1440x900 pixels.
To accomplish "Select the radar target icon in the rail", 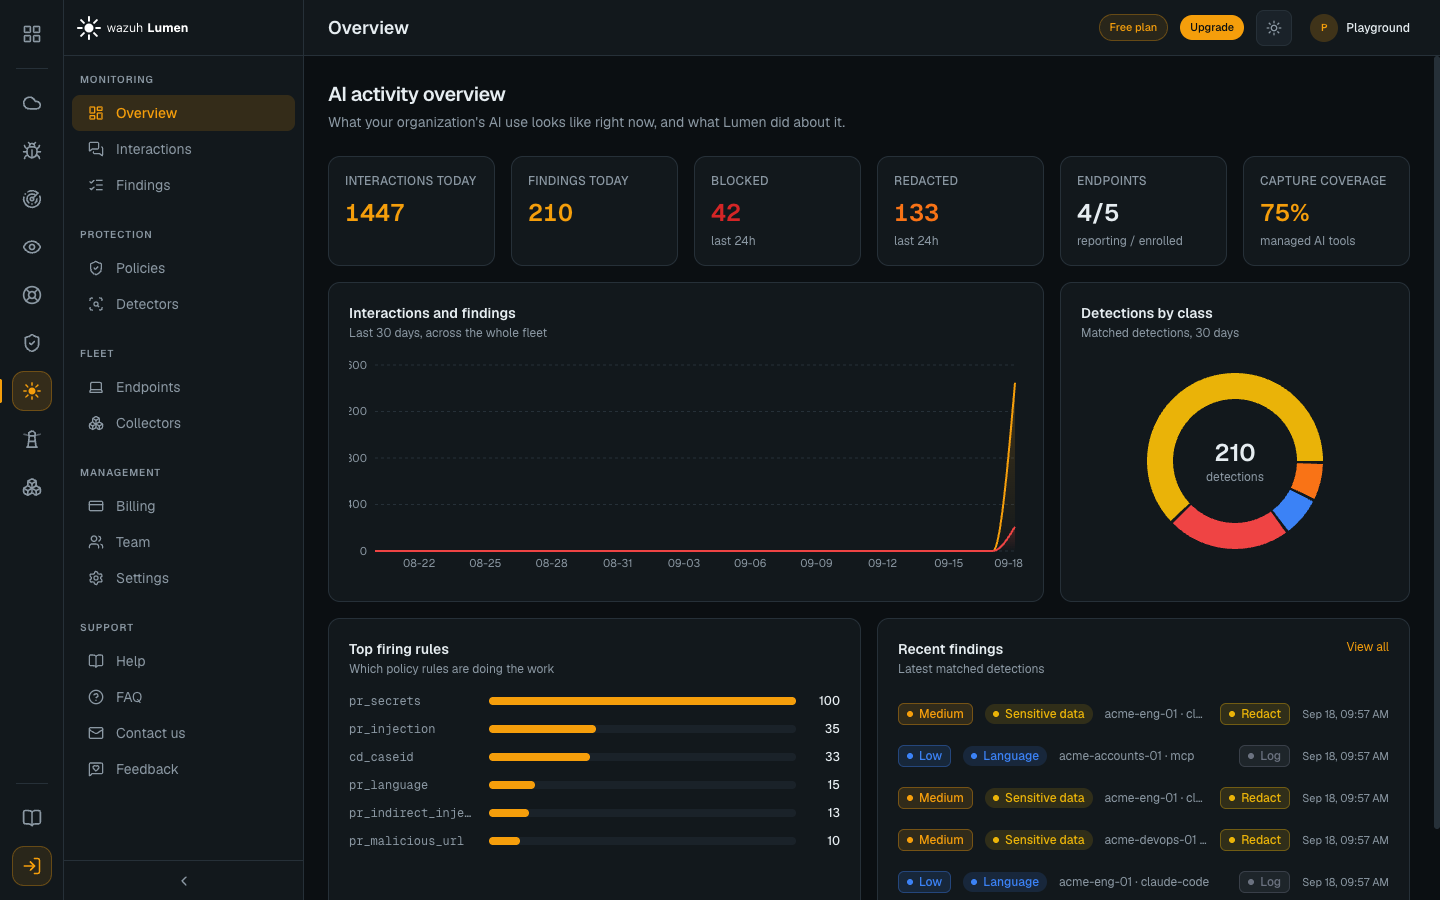I will tap(32, 199).
